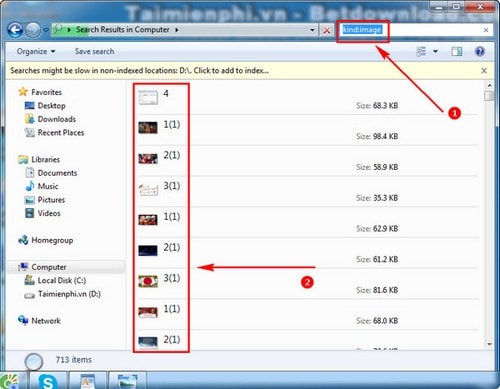Screen dimensions: 500x389
Task: Click the Start button on taskbar
Action: [10, 381]
